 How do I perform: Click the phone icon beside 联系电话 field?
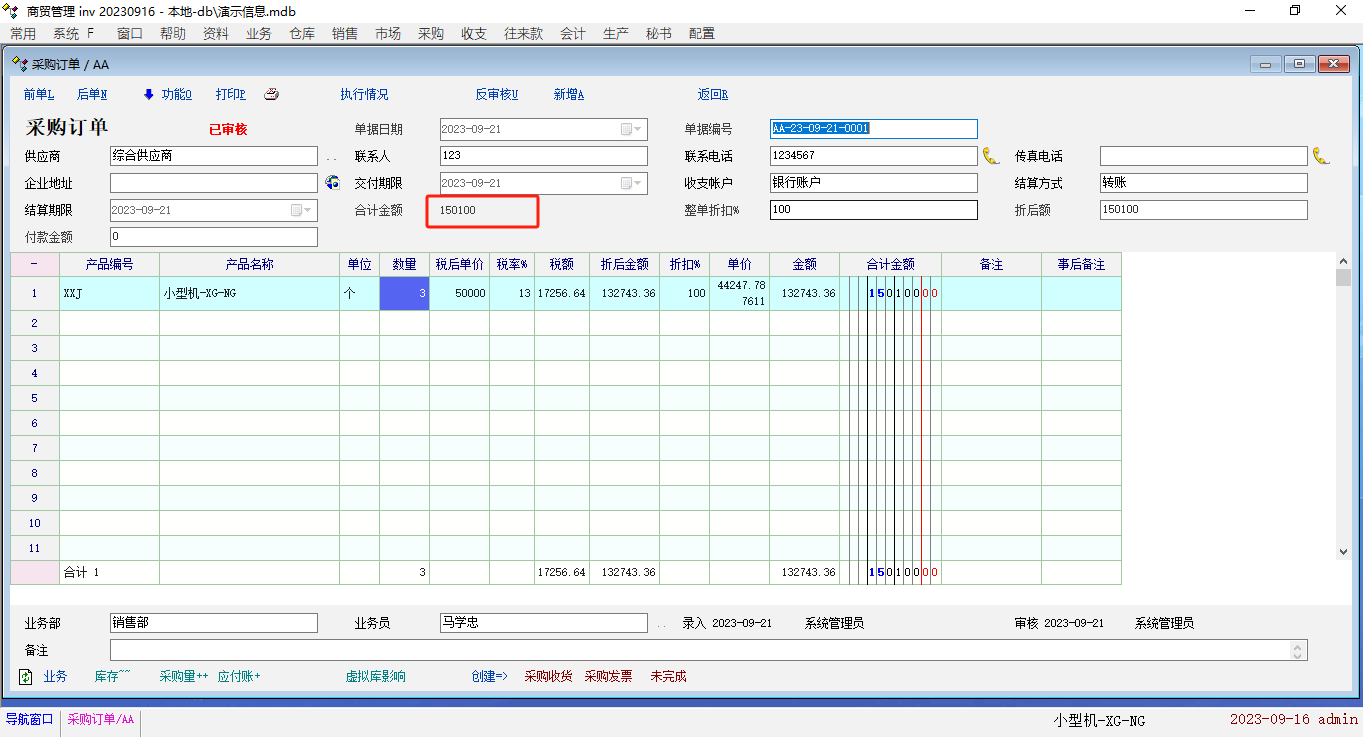990,156
